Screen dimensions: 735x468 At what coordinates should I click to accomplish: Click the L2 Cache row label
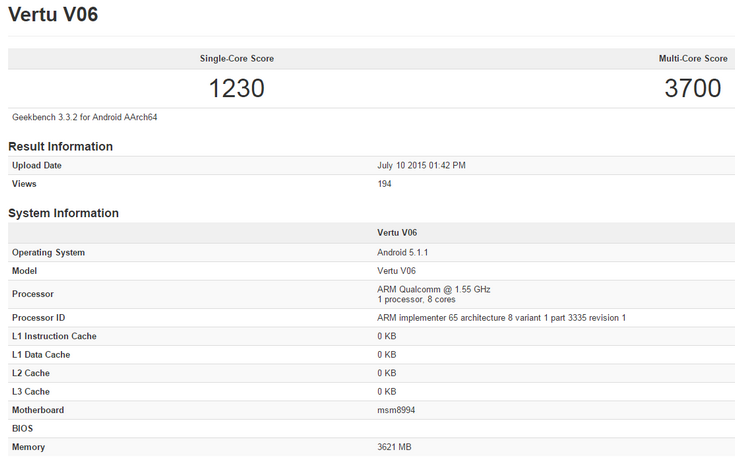click(x=33, y=373)
